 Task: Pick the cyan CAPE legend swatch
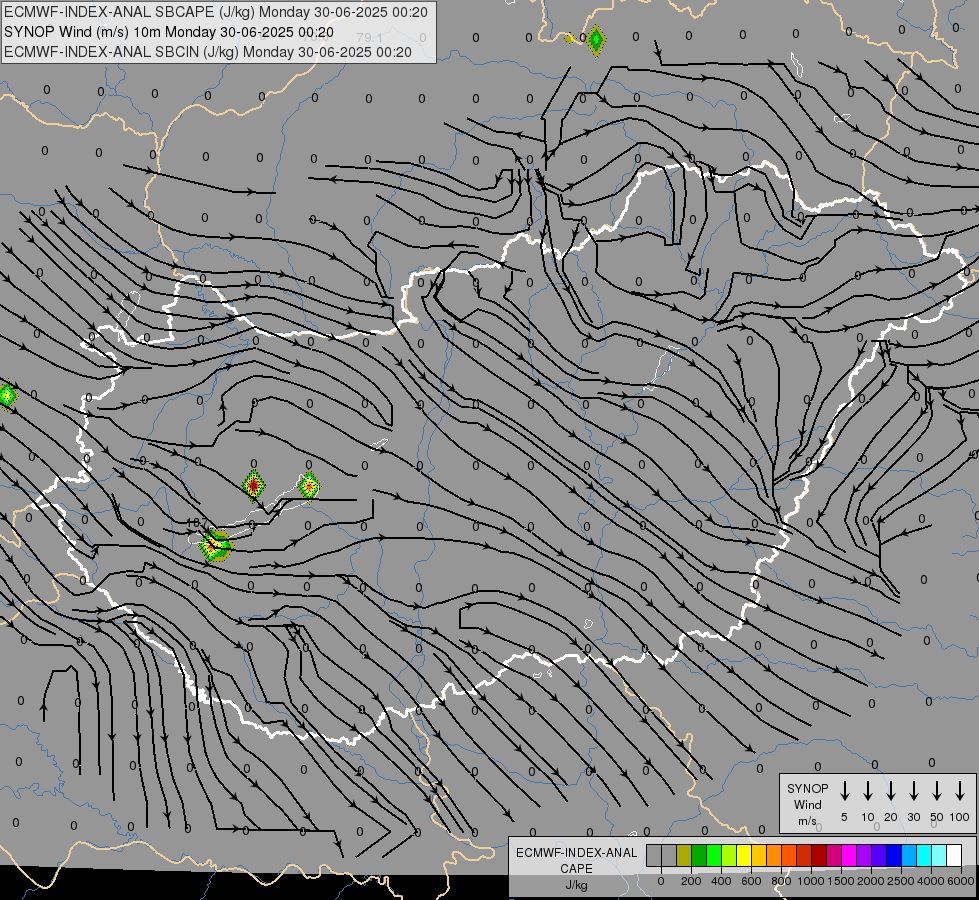coord(923,855)
